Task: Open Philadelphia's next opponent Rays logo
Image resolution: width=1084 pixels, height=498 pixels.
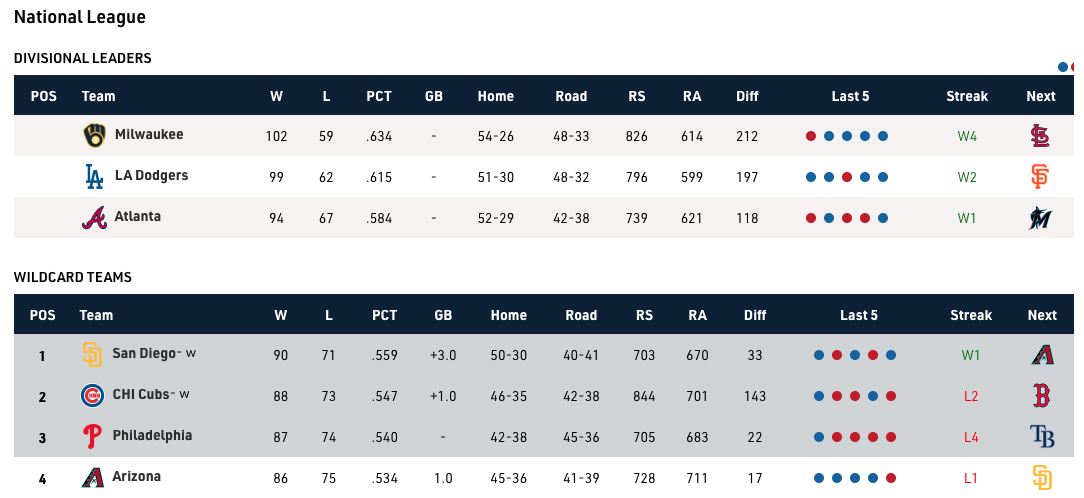Action: point(1042,436)
